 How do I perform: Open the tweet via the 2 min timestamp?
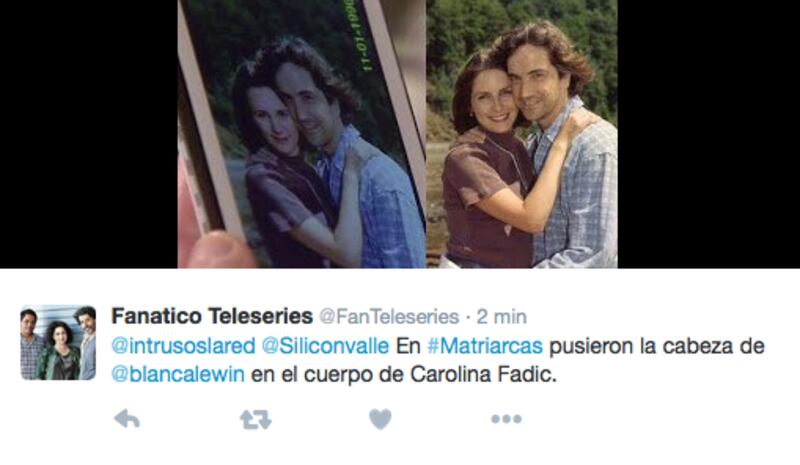tap(502, 317)
